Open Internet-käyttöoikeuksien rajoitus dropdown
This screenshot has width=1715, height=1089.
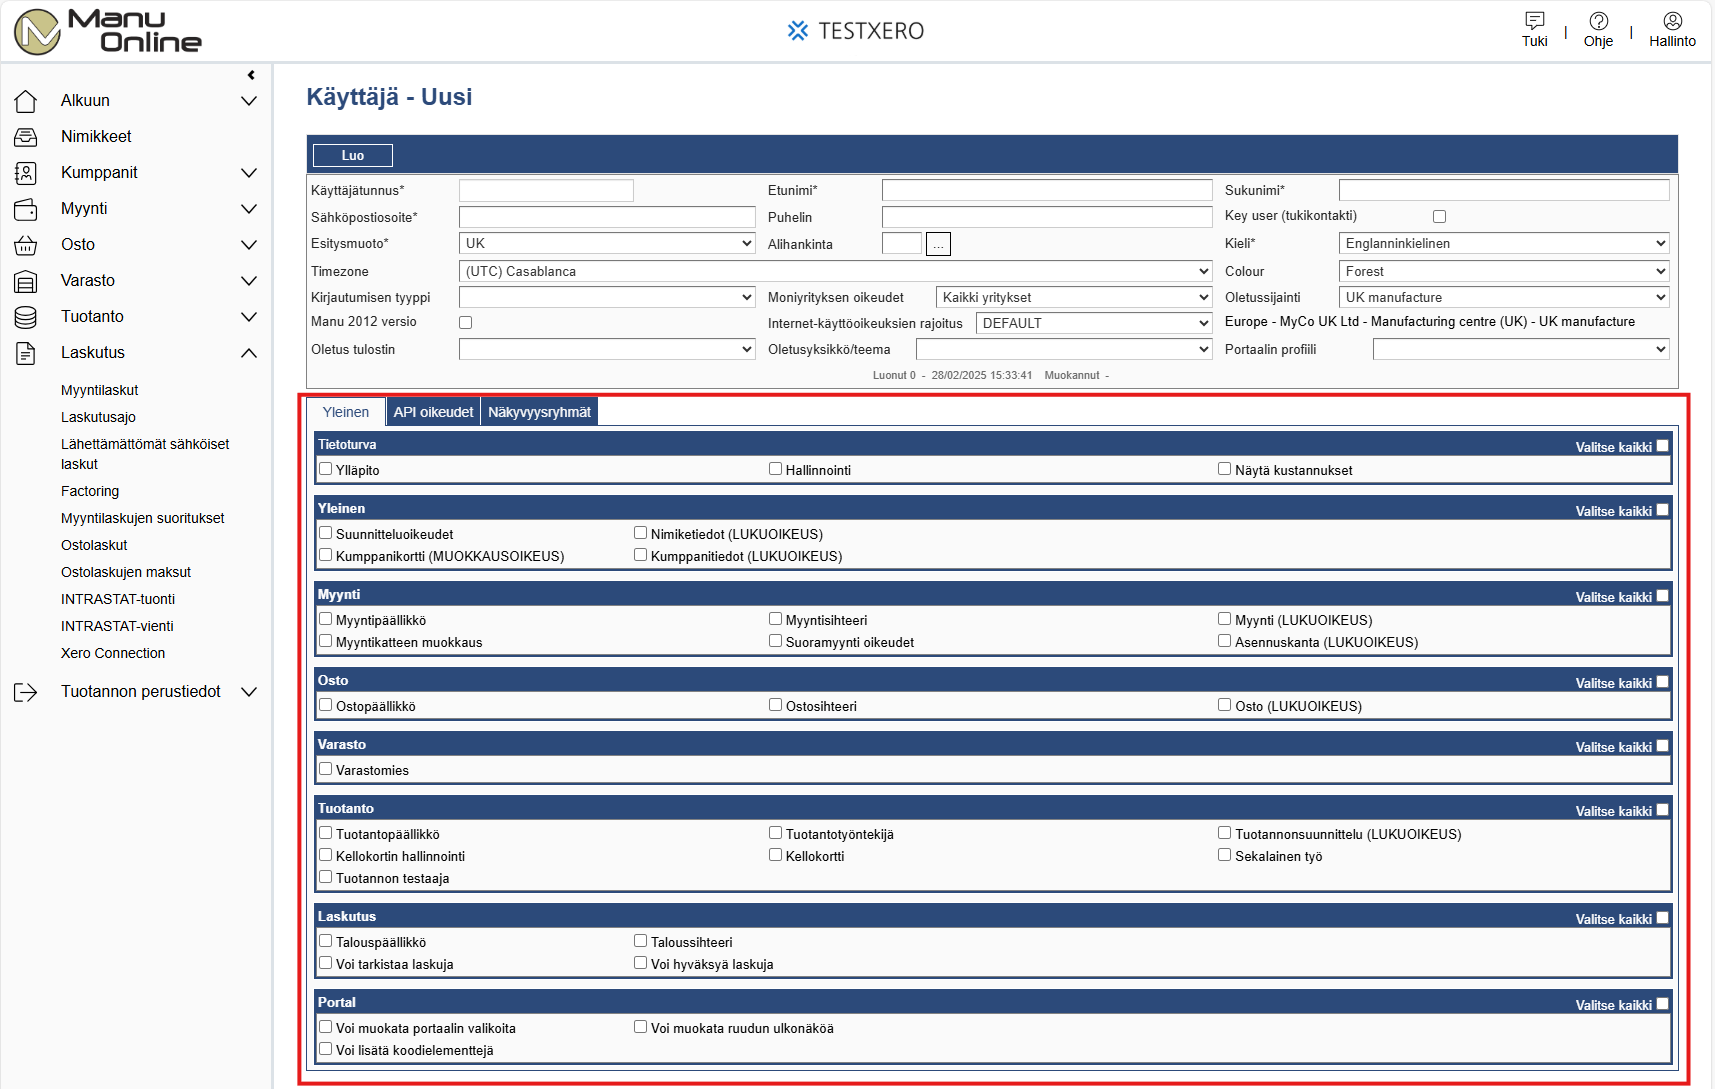pos(1094,323)
